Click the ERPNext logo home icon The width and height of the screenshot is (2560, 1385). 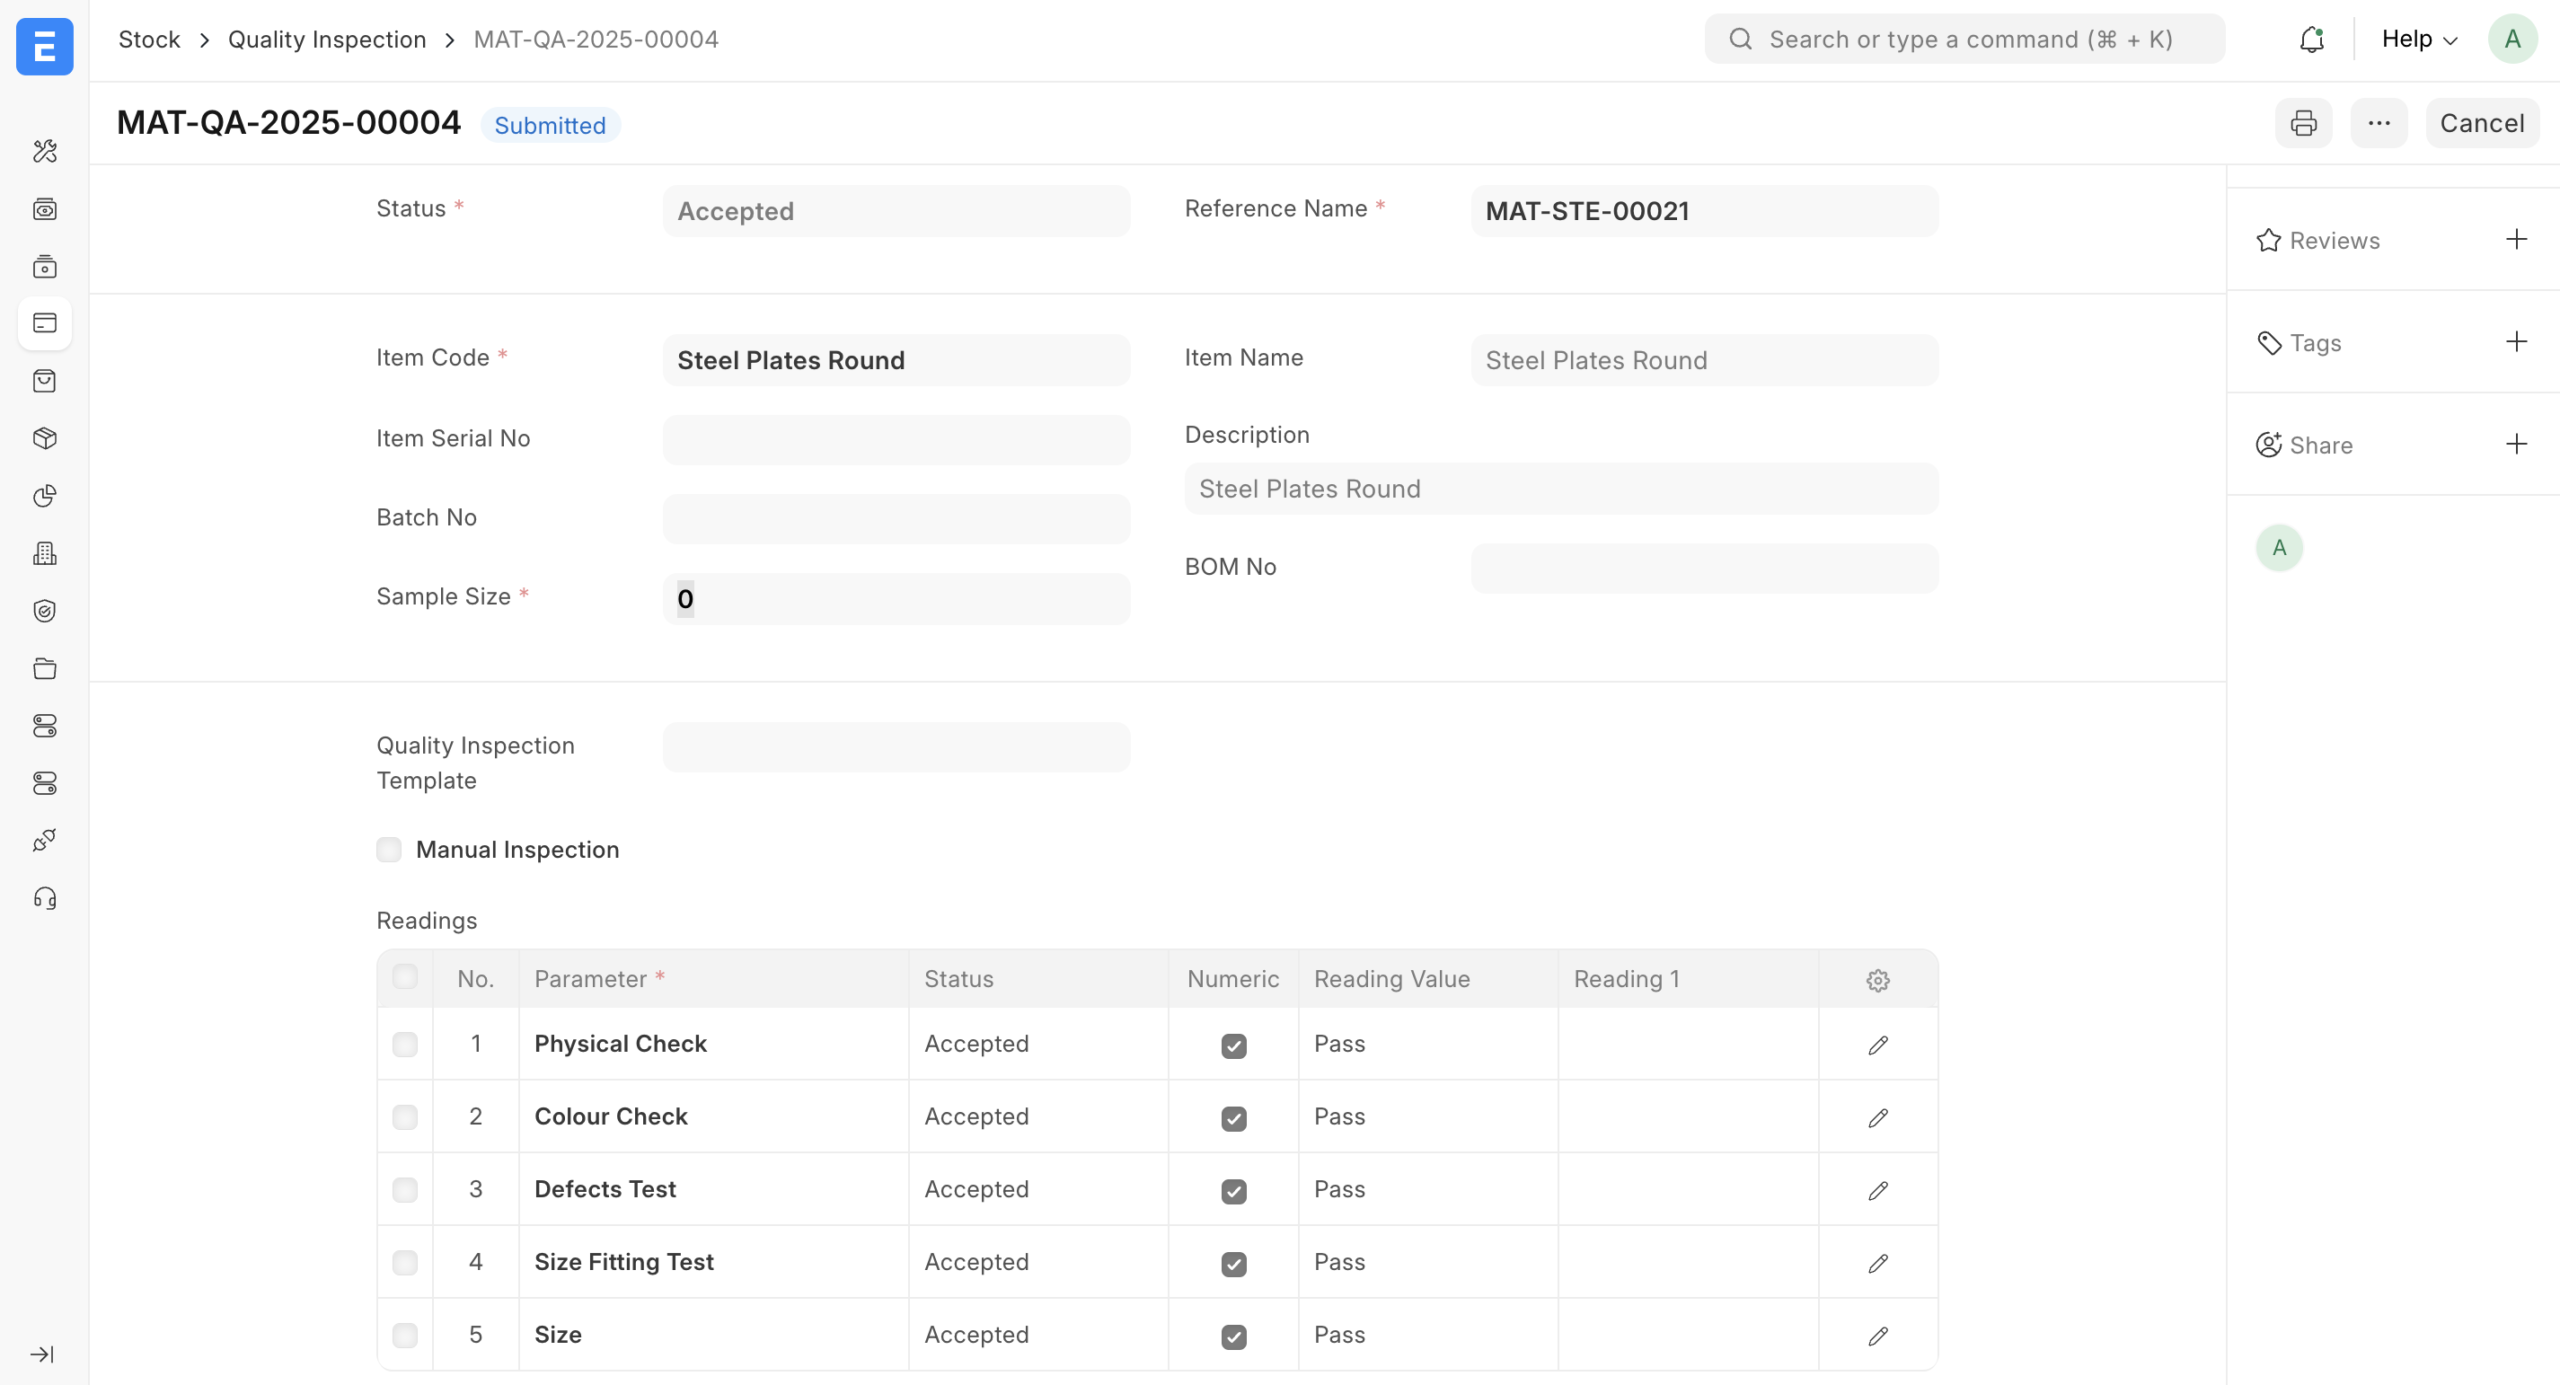(x=44, y=46)
